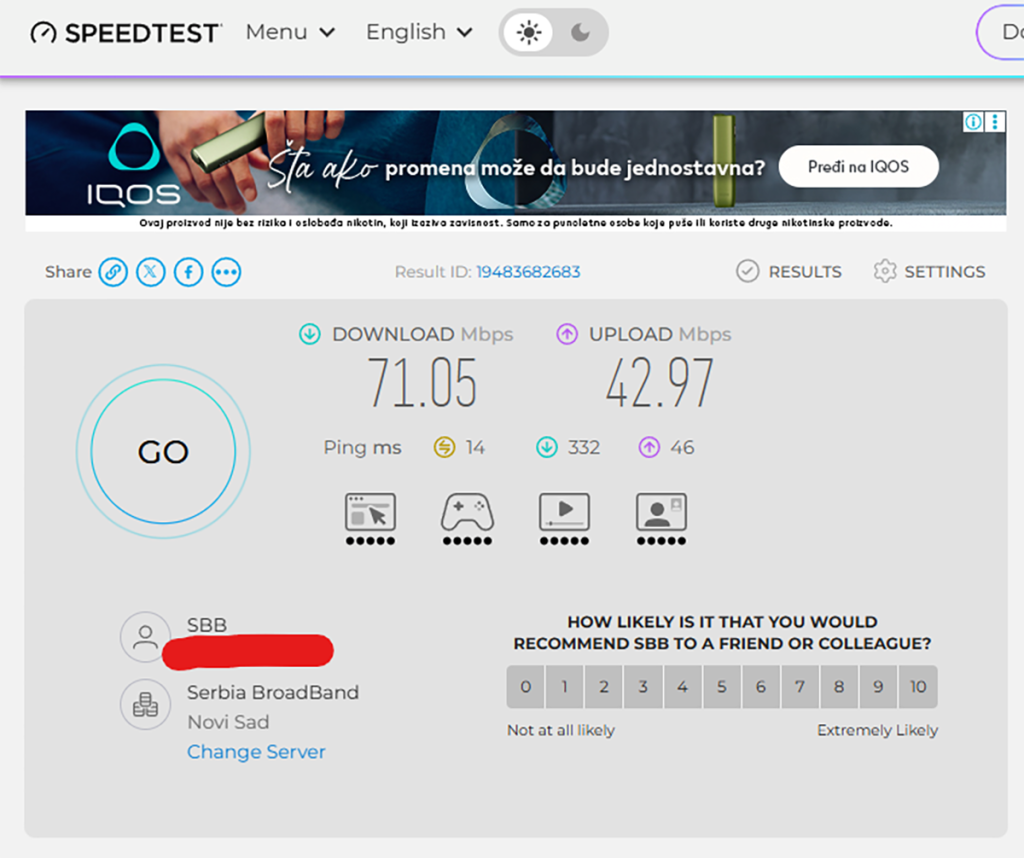Switch to dark mode moon toggle
This screenshot has height=858, width=1024.
pyautogui.click(x=580, y=32)
